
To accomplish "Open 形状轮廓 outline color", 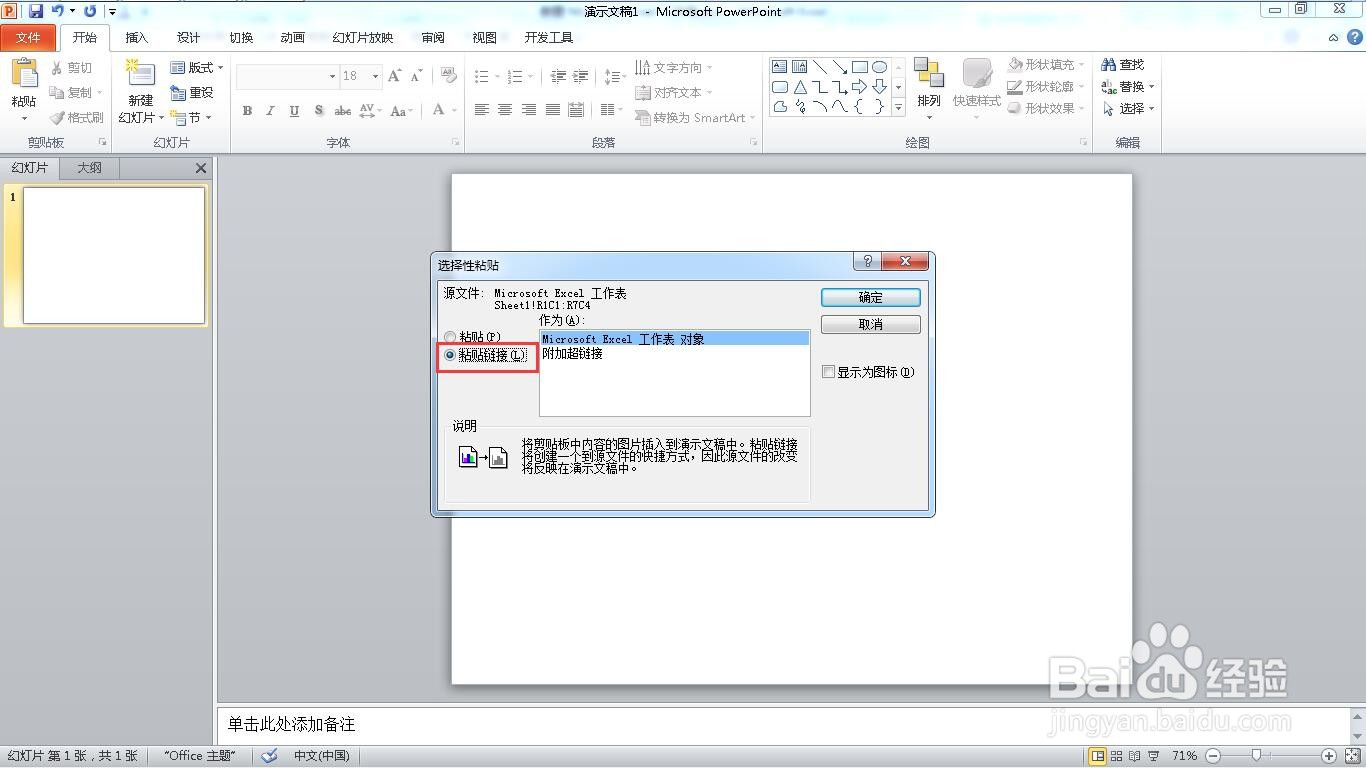I will tap(1046, 87).
